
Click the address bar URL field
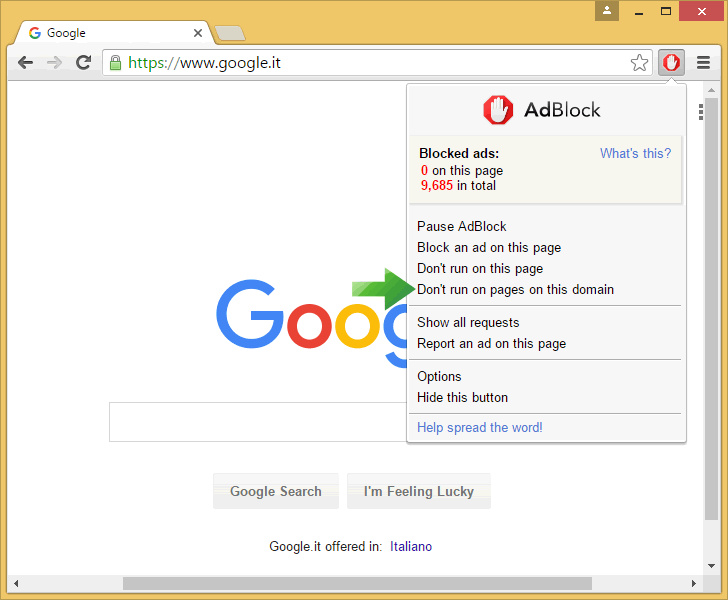377,63
